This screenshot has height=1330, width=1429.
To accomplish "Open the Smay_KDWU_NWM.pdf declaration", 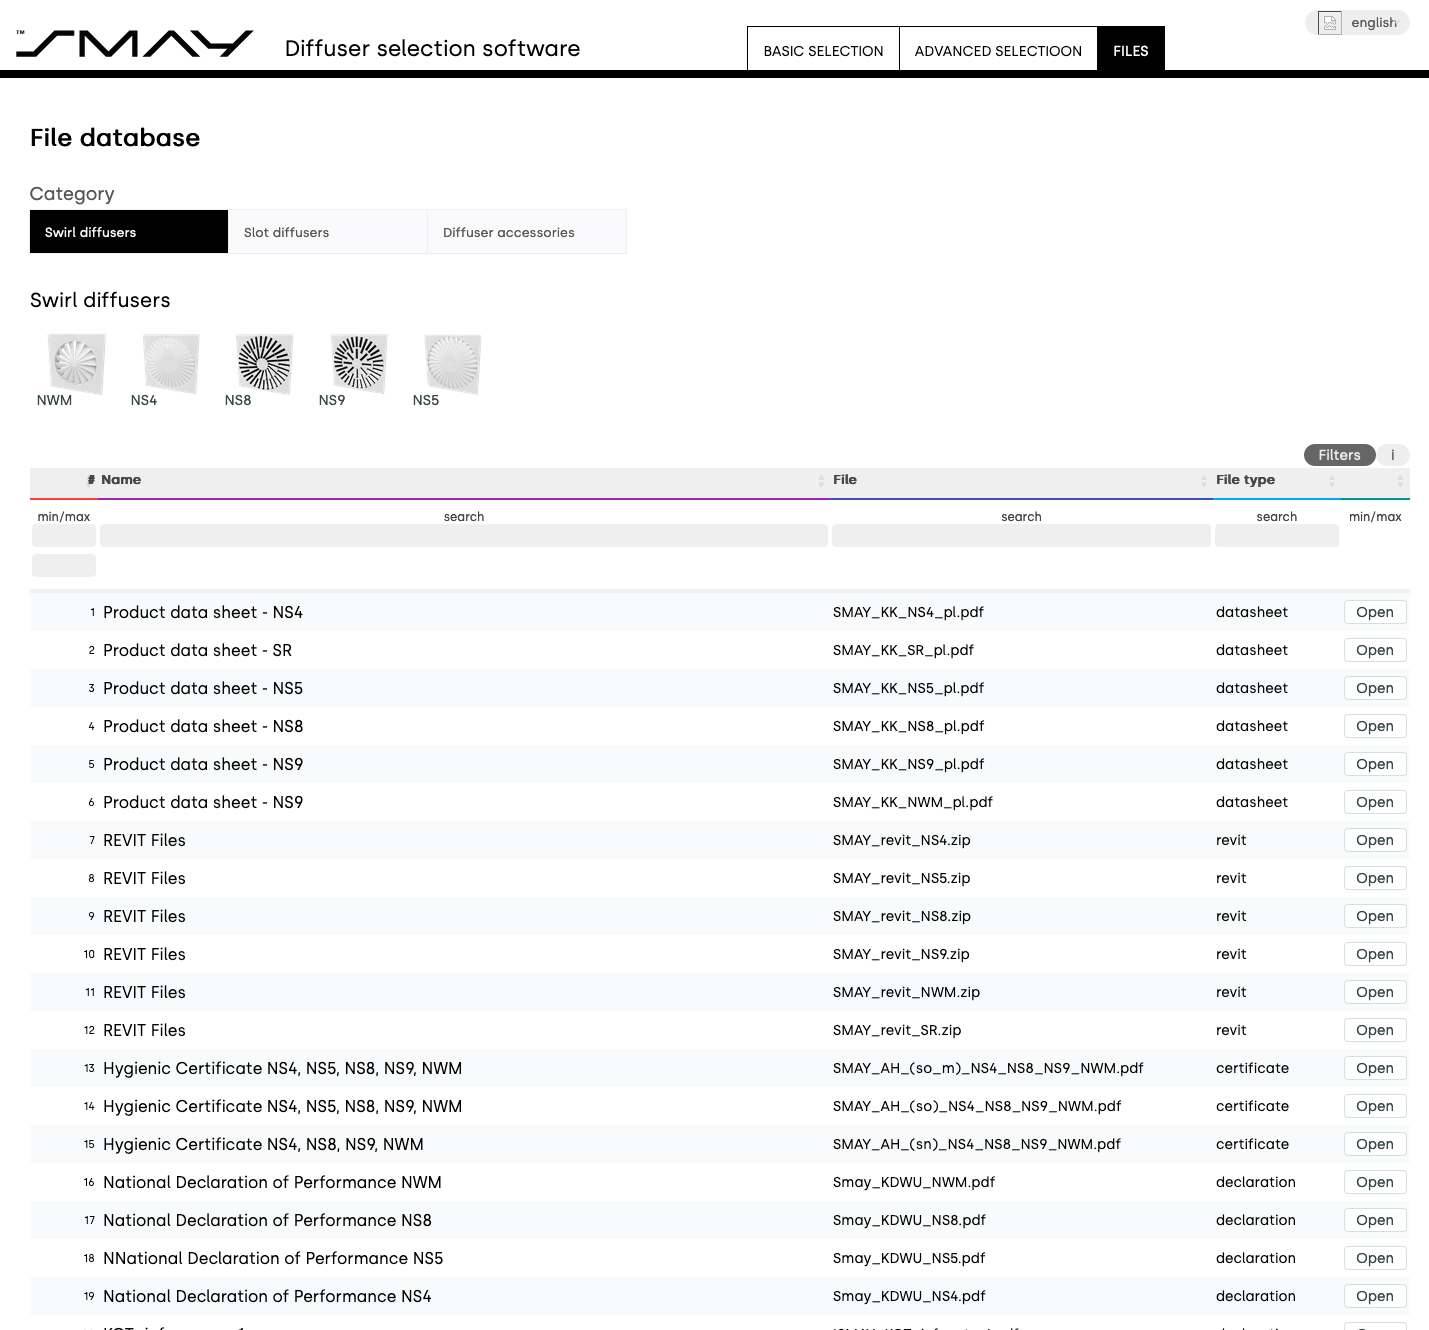I will (1375, 1182).
